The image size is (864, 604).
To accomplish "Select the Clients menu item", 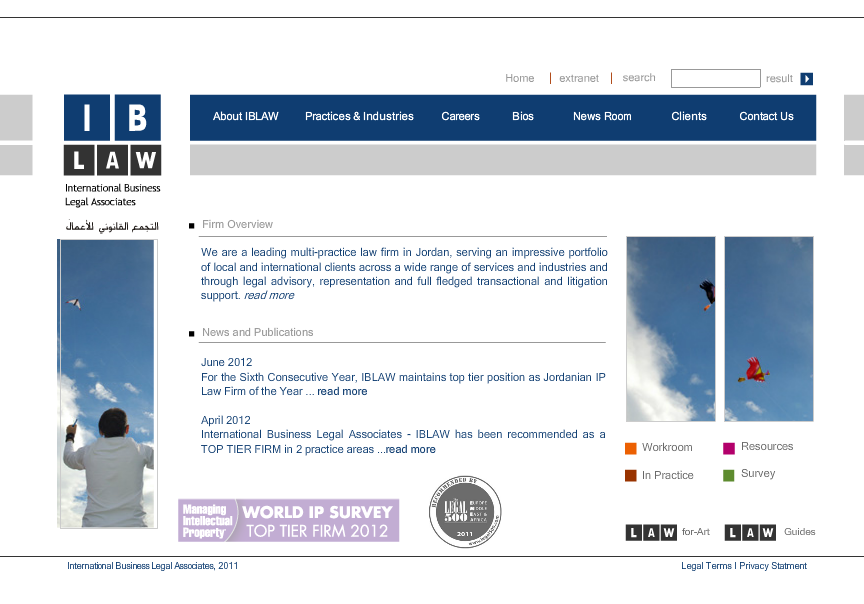I will tap(689, 116).
